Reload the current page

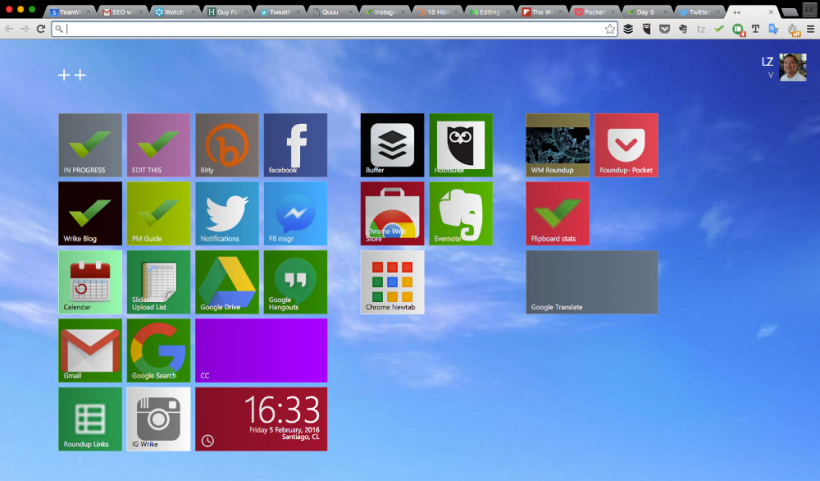click(x=41, y=29)
